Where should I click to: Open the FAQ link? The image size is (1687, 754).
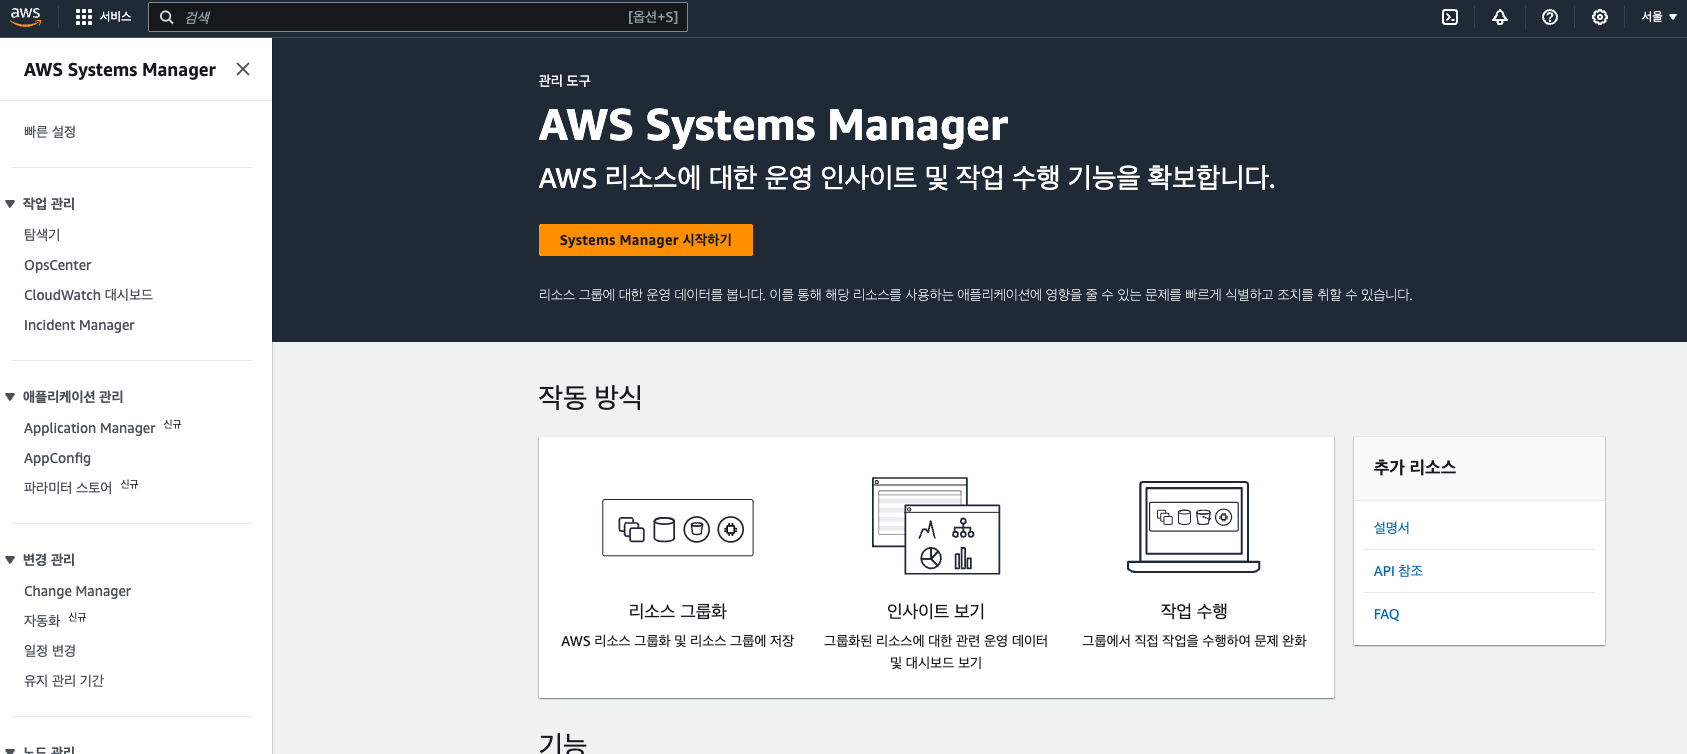(x=1386, y=614)
